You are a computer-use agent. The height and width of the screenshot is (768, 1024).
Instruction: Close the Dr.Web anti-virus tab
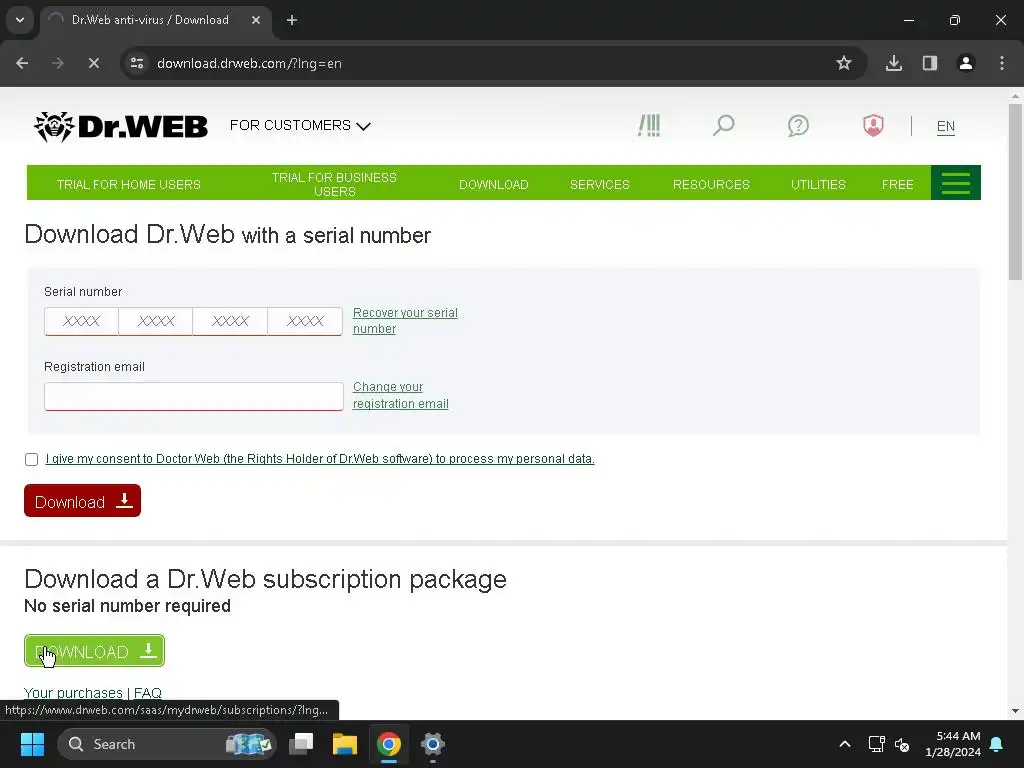(256, 20)
